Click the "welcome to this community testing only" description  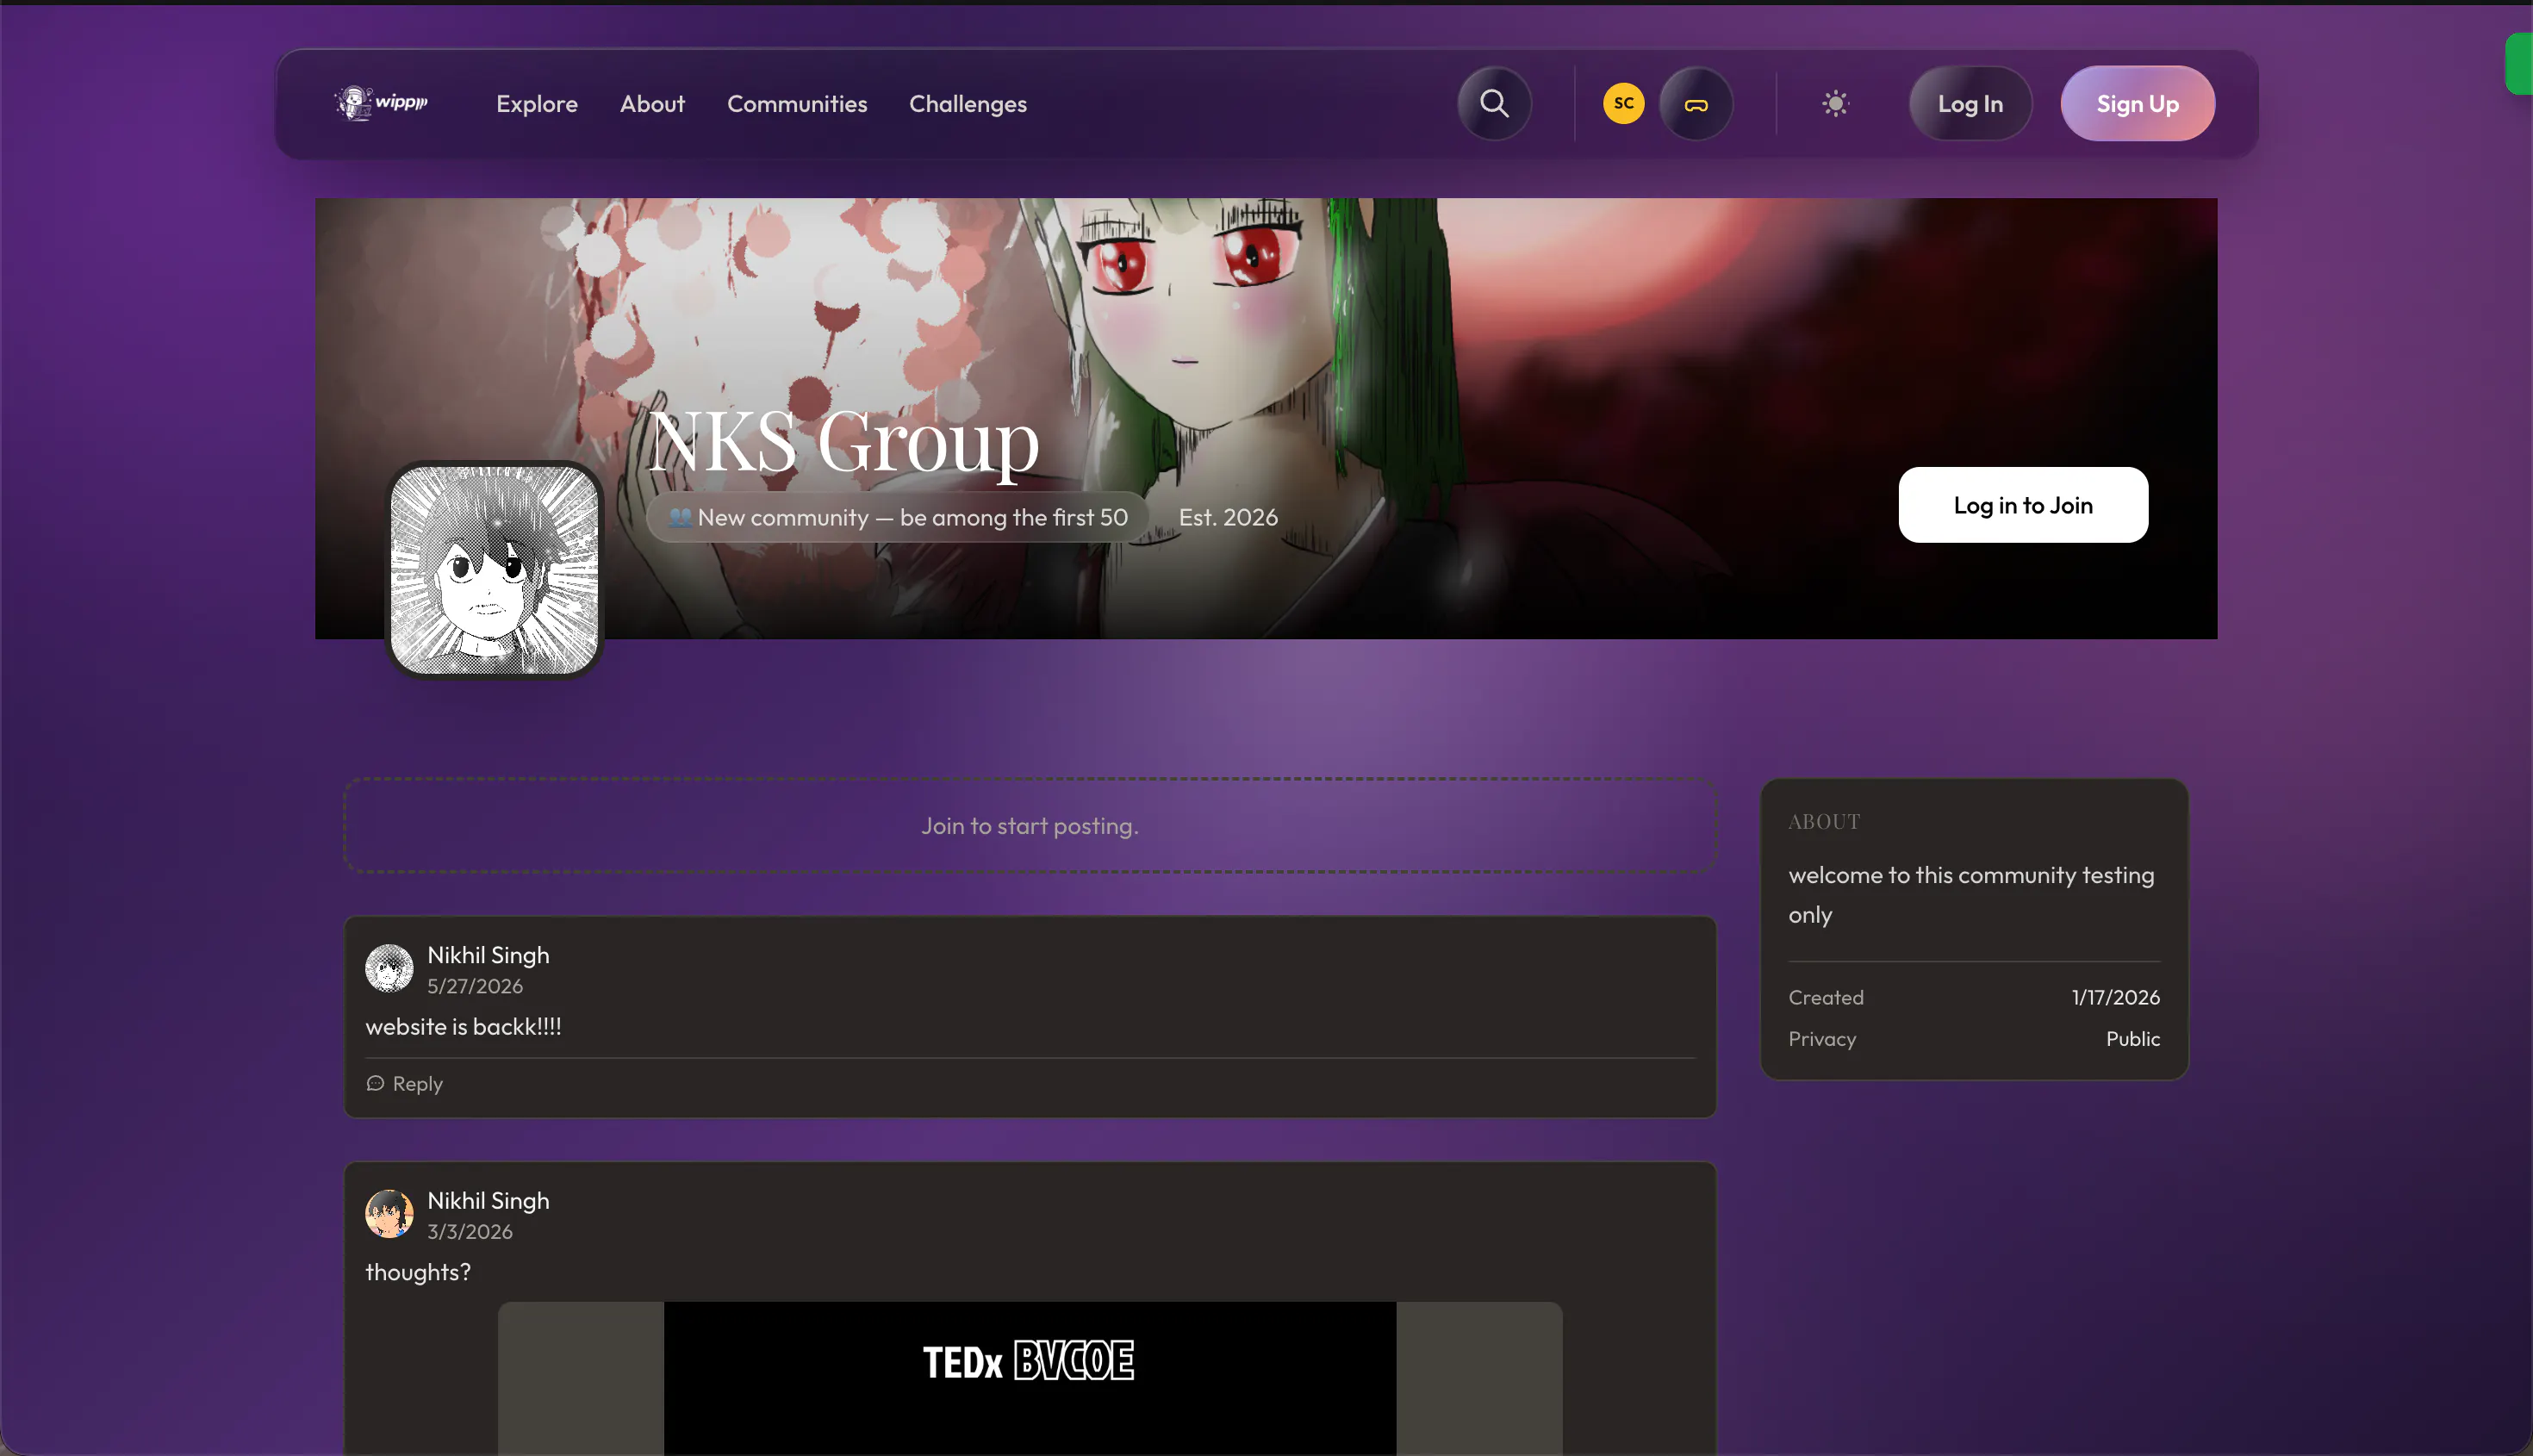[x=1970, y=895]
